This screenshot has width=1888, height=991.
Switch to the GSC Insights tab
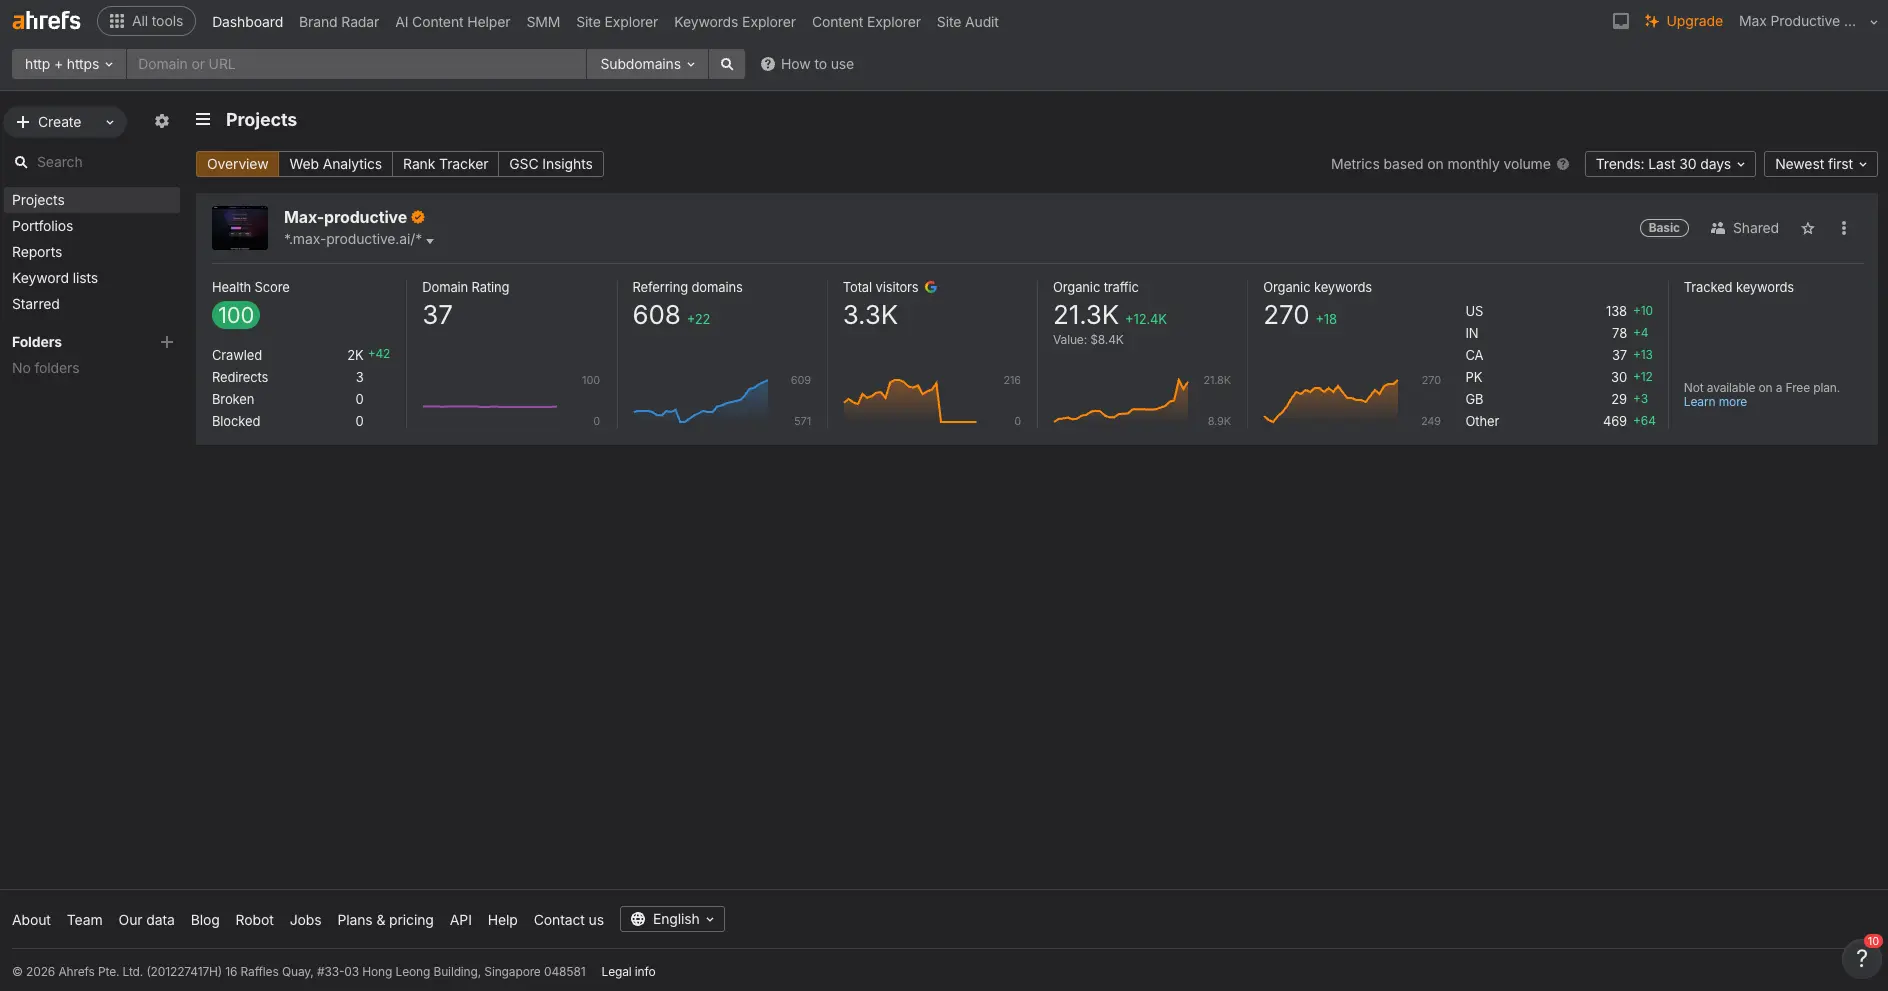pos(551,164)
